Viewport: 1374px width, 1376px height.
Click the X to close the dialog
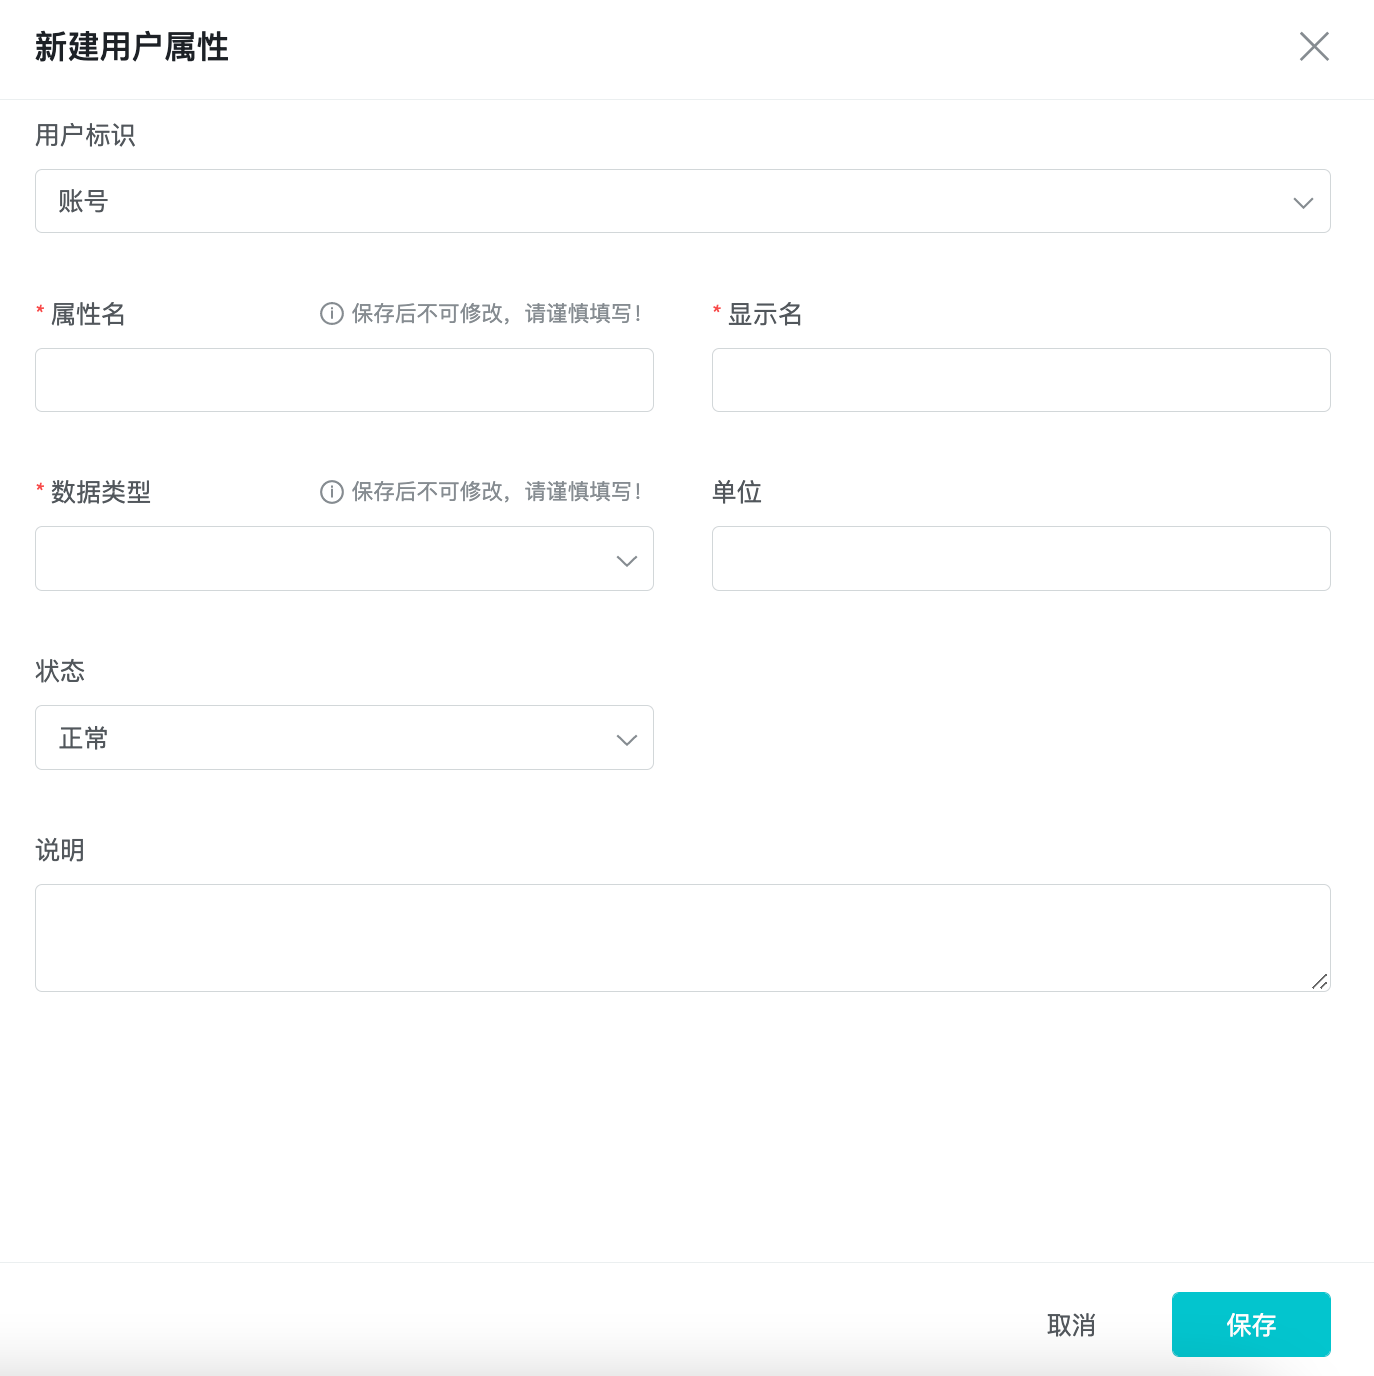(1314, 47)
